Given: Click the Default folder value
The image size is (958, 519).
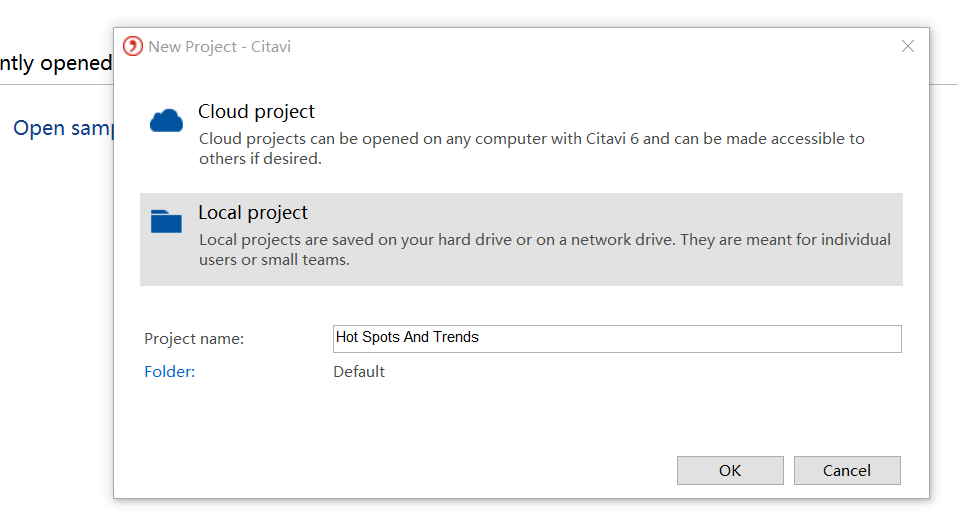Looking at the screenshot, I should pyautogui.click(x=359, y=372).
